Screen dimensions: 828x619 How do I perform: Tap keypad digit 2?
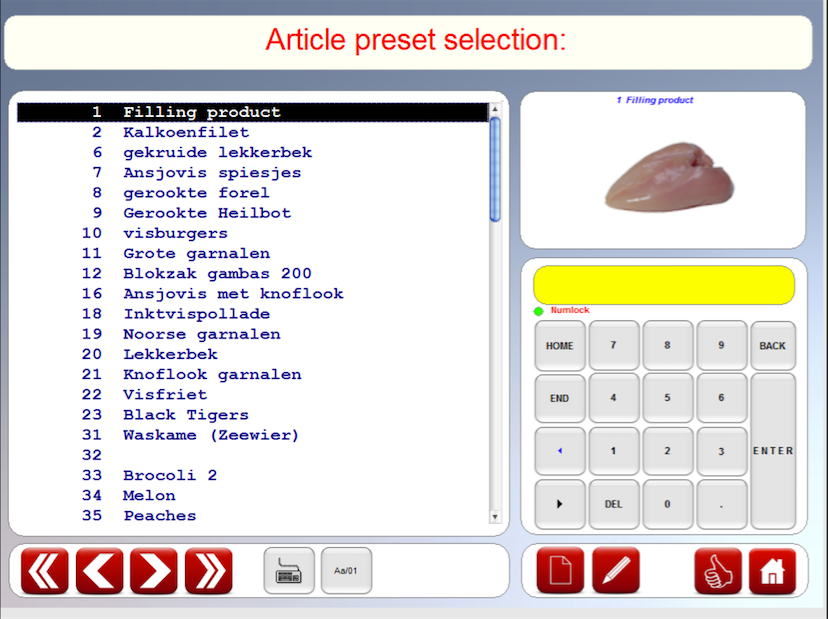pyautogui.click(x=667, y=451)
